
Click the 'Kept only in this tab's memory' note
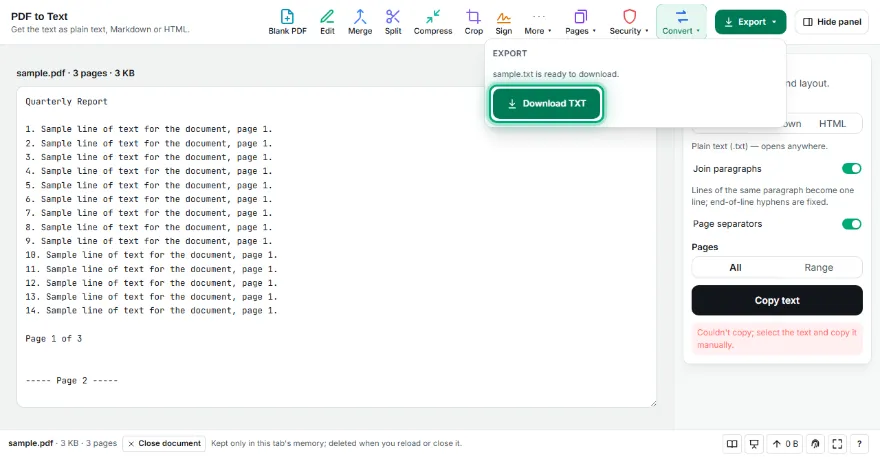336,444
